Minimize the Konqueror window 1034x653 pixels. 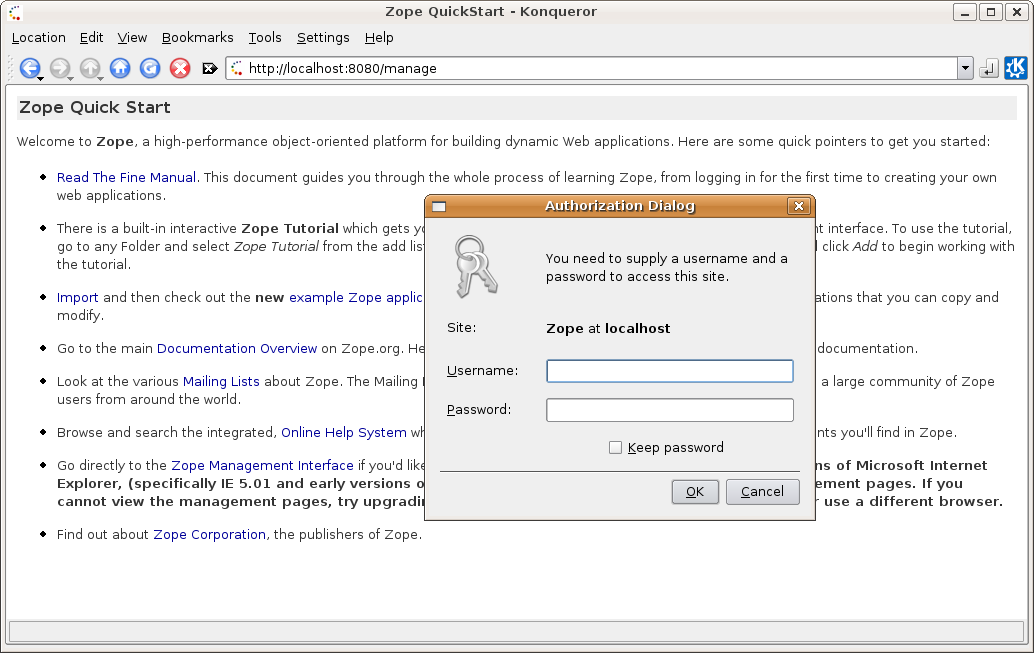[x=965, y=12]
